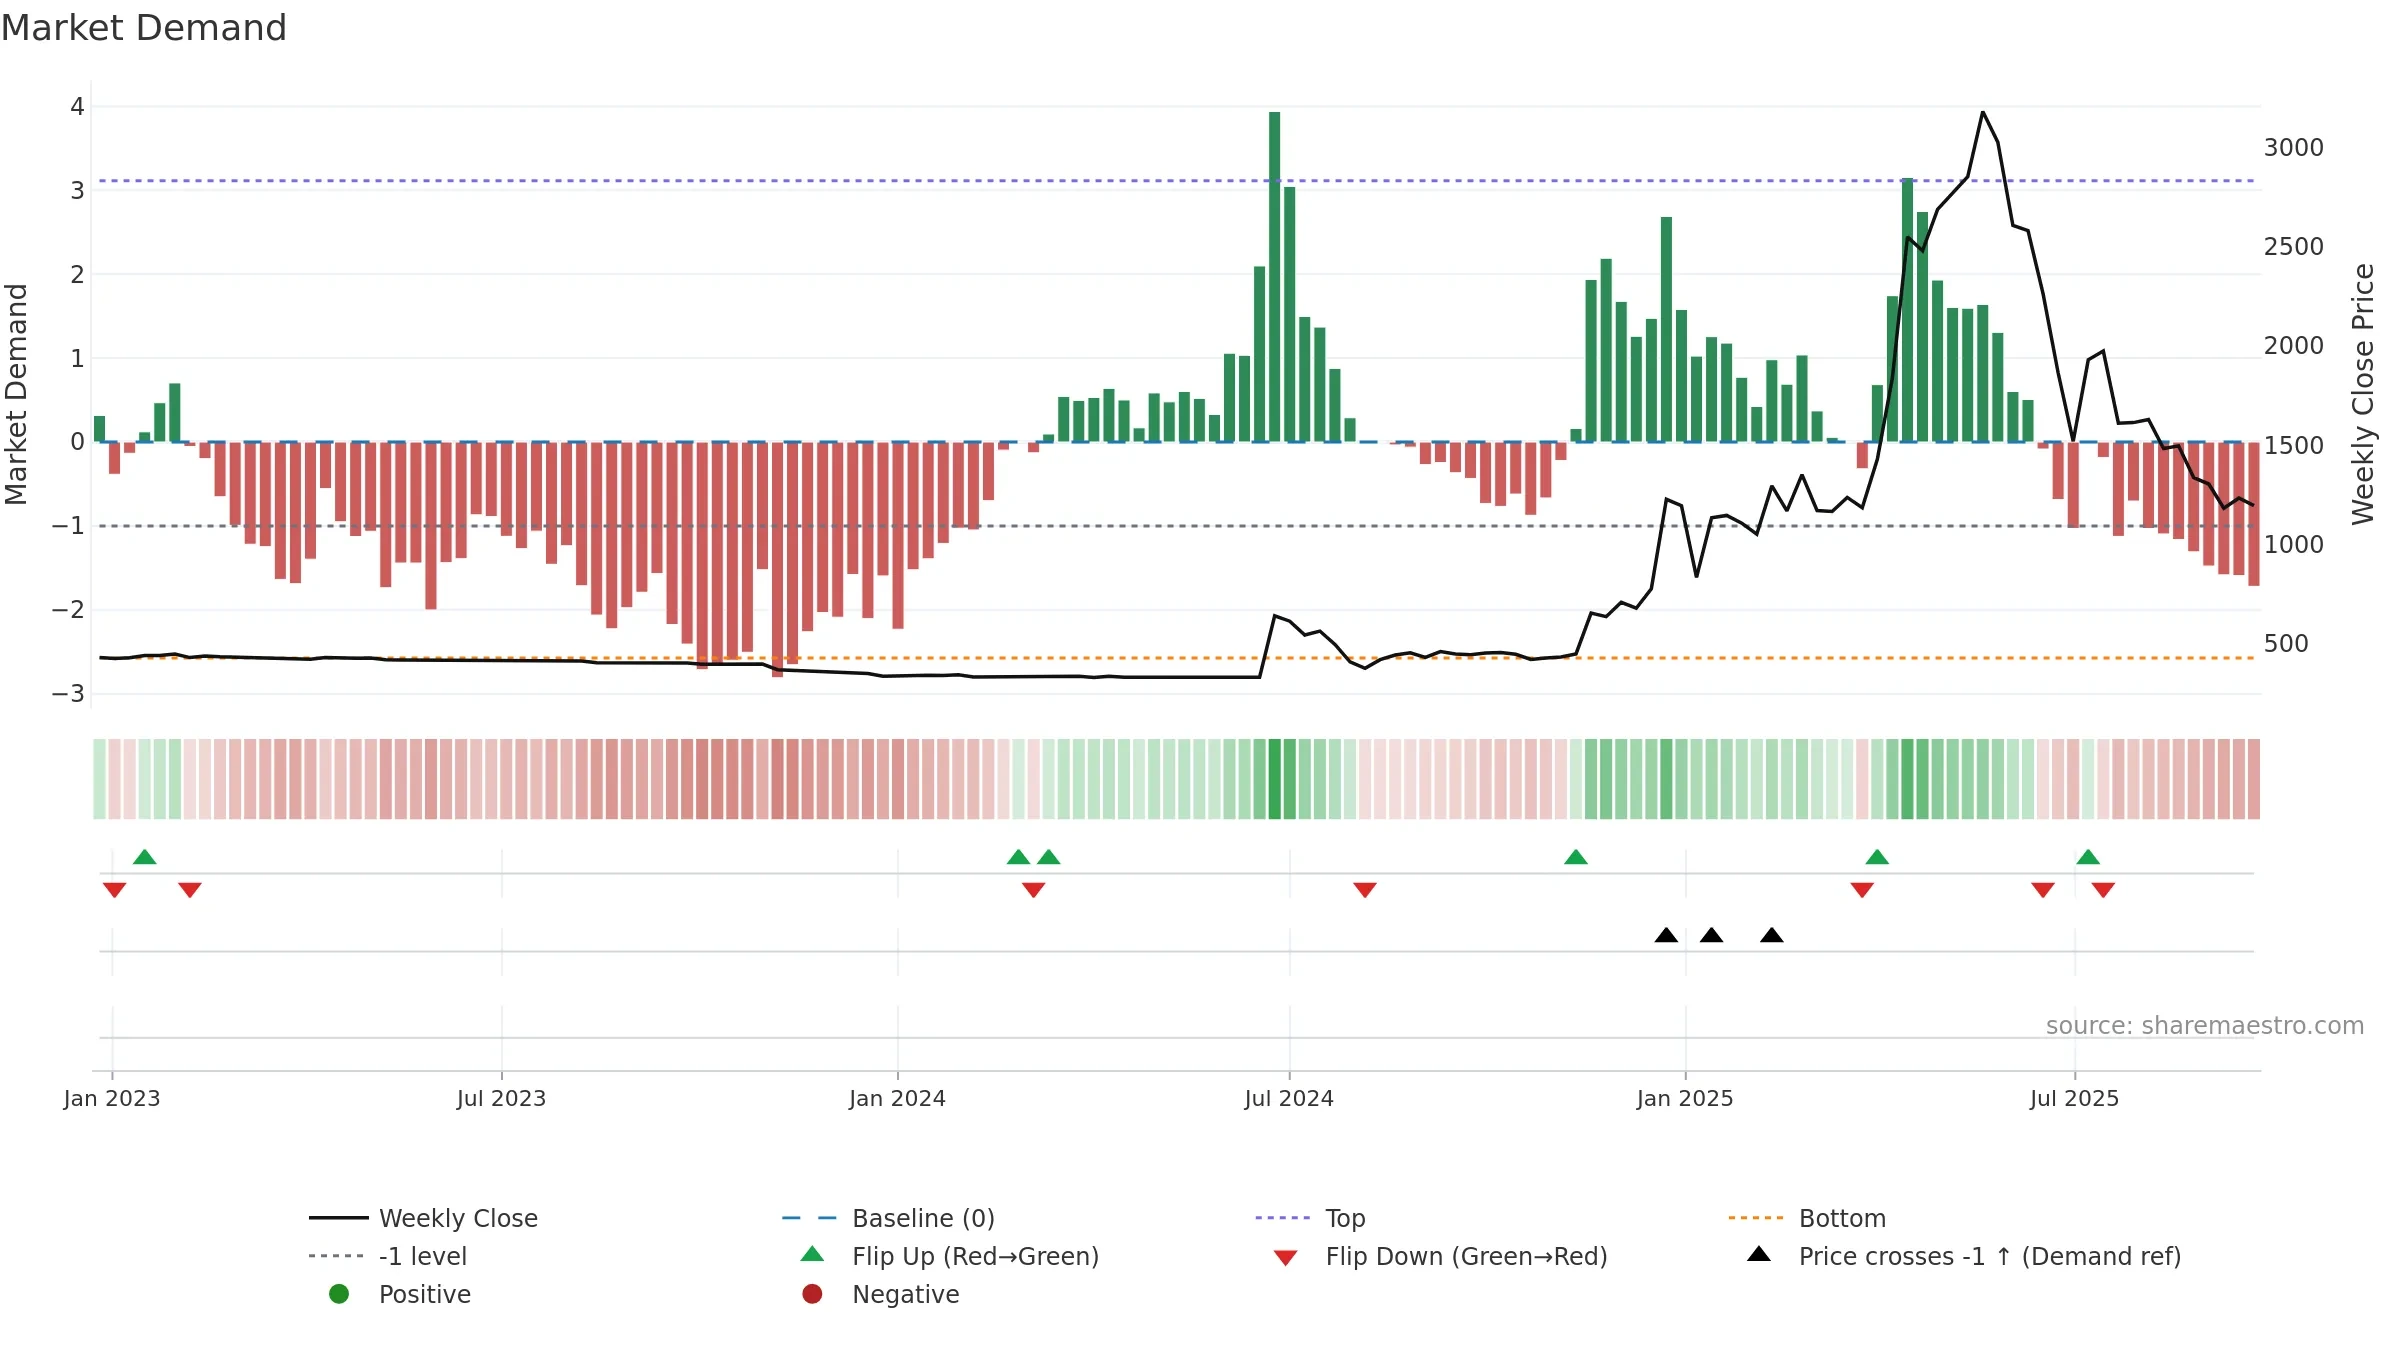
Task: Click the Flip Down marker just after Jul 2024
Action: tap(1365, 890)
